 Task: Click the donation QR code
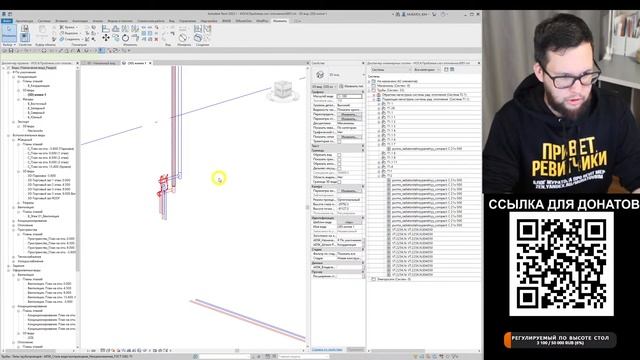click(x=561, y=264)
